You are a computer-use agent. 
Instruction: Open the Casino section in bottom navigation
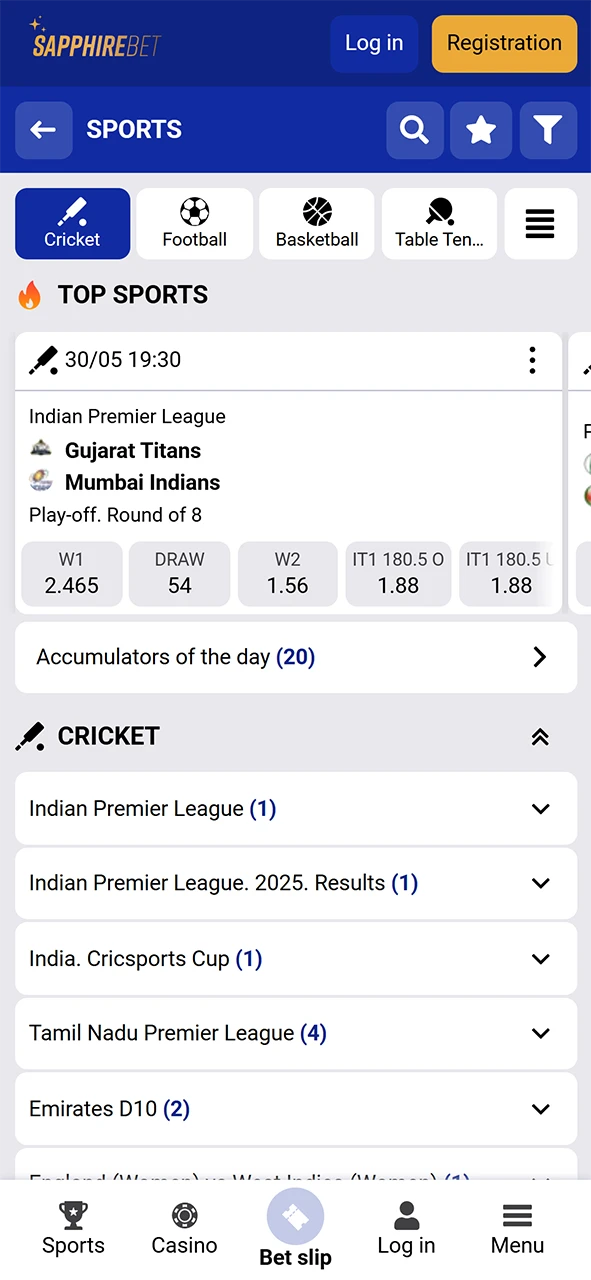pos(184,1229)
